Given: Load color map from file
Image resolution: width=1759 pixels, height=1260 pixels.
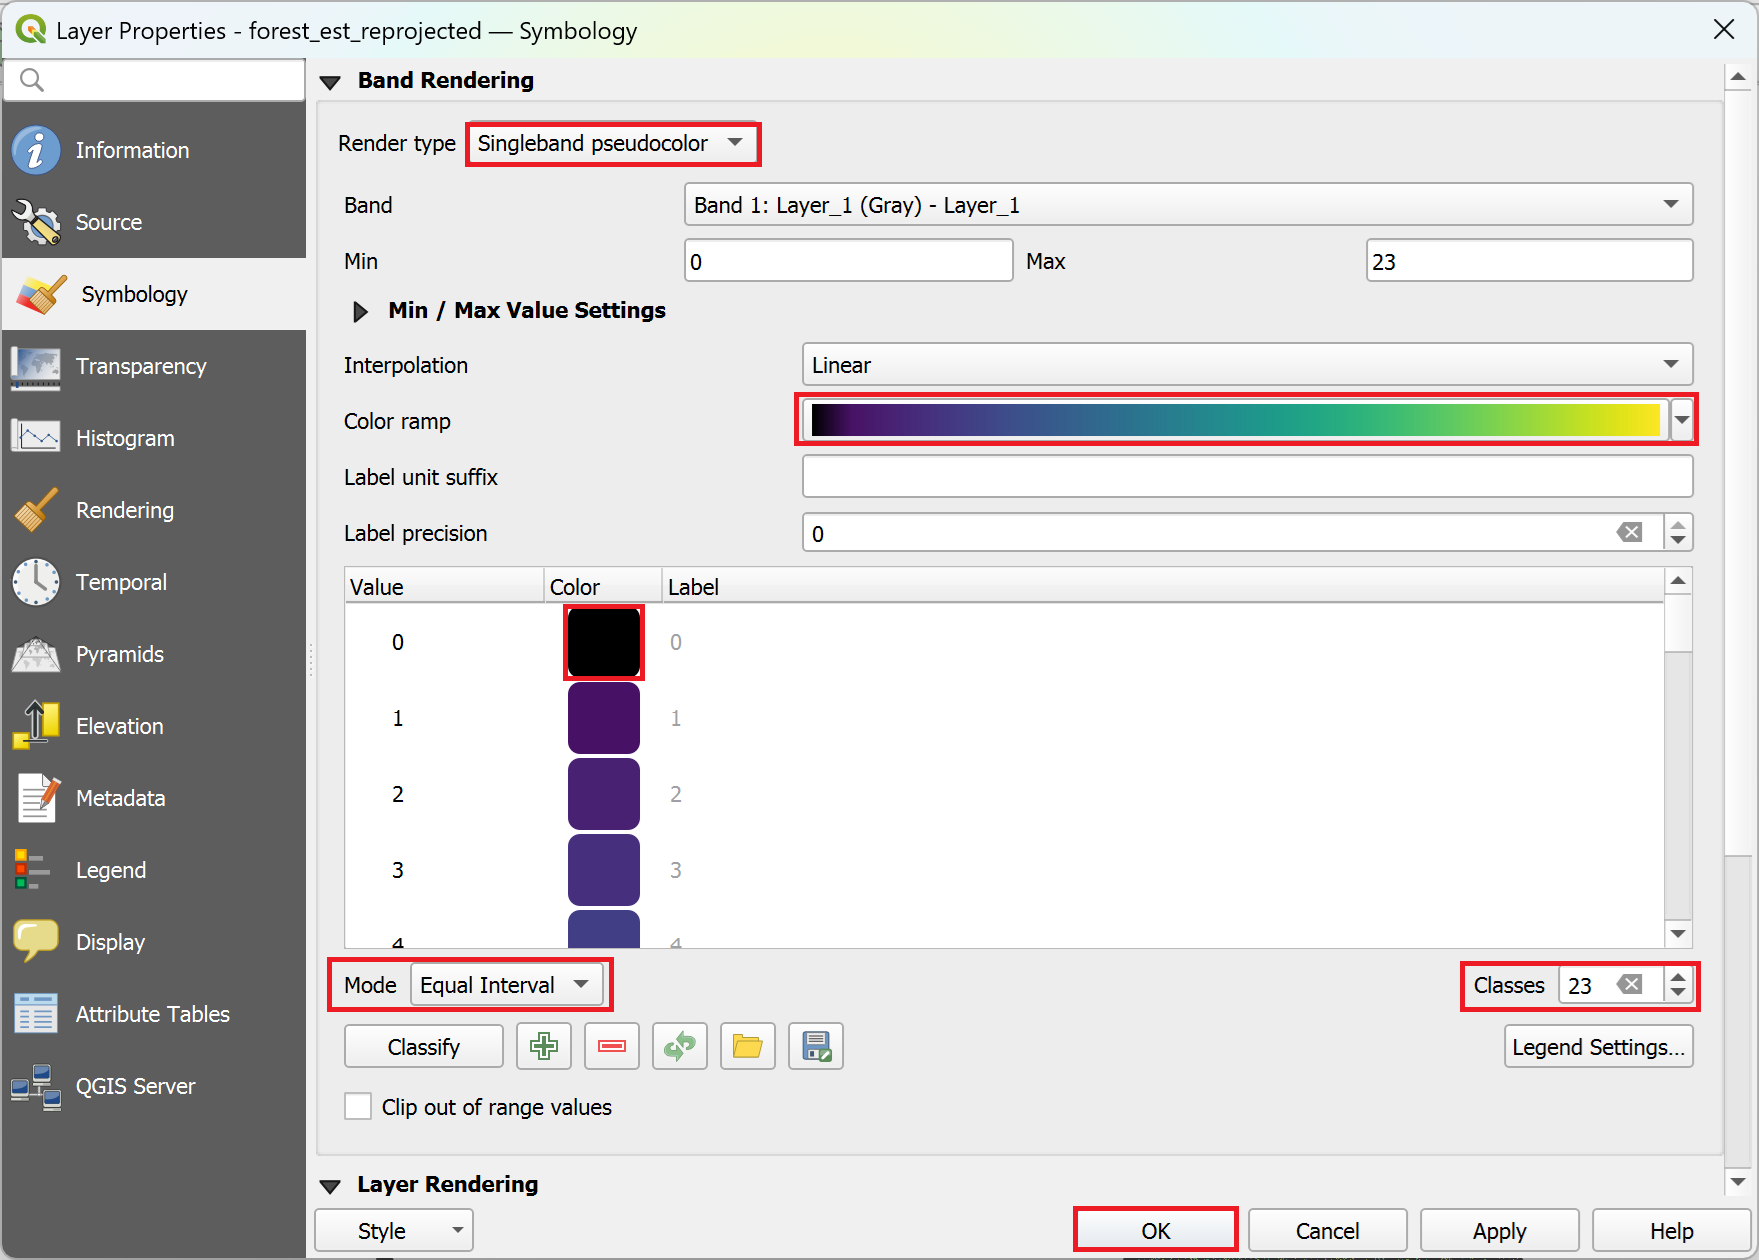Looking at the screenshot, I should (x=748, y=1046).
